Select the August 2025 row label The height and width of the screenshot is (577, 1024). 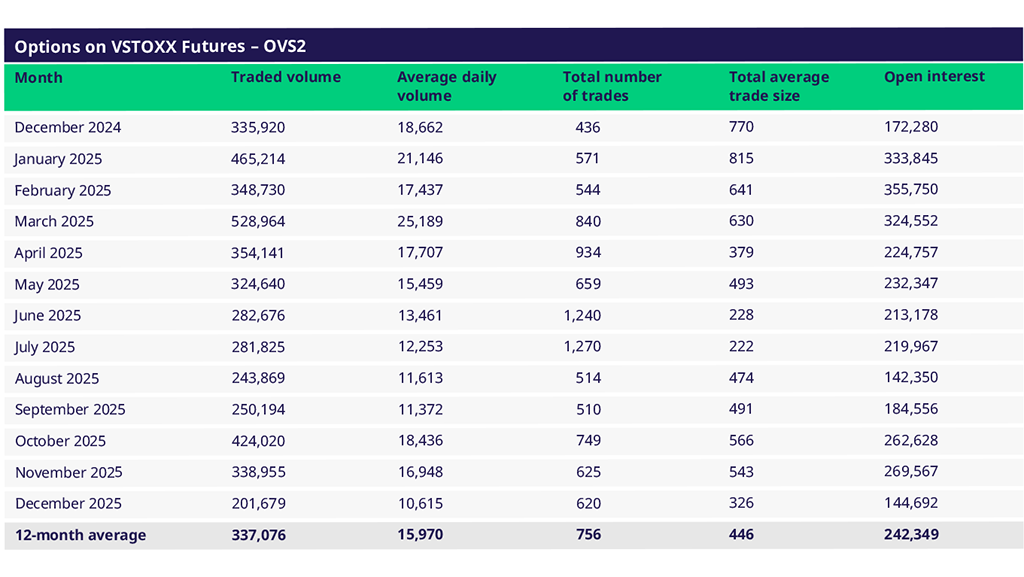(x=57, y=378)
